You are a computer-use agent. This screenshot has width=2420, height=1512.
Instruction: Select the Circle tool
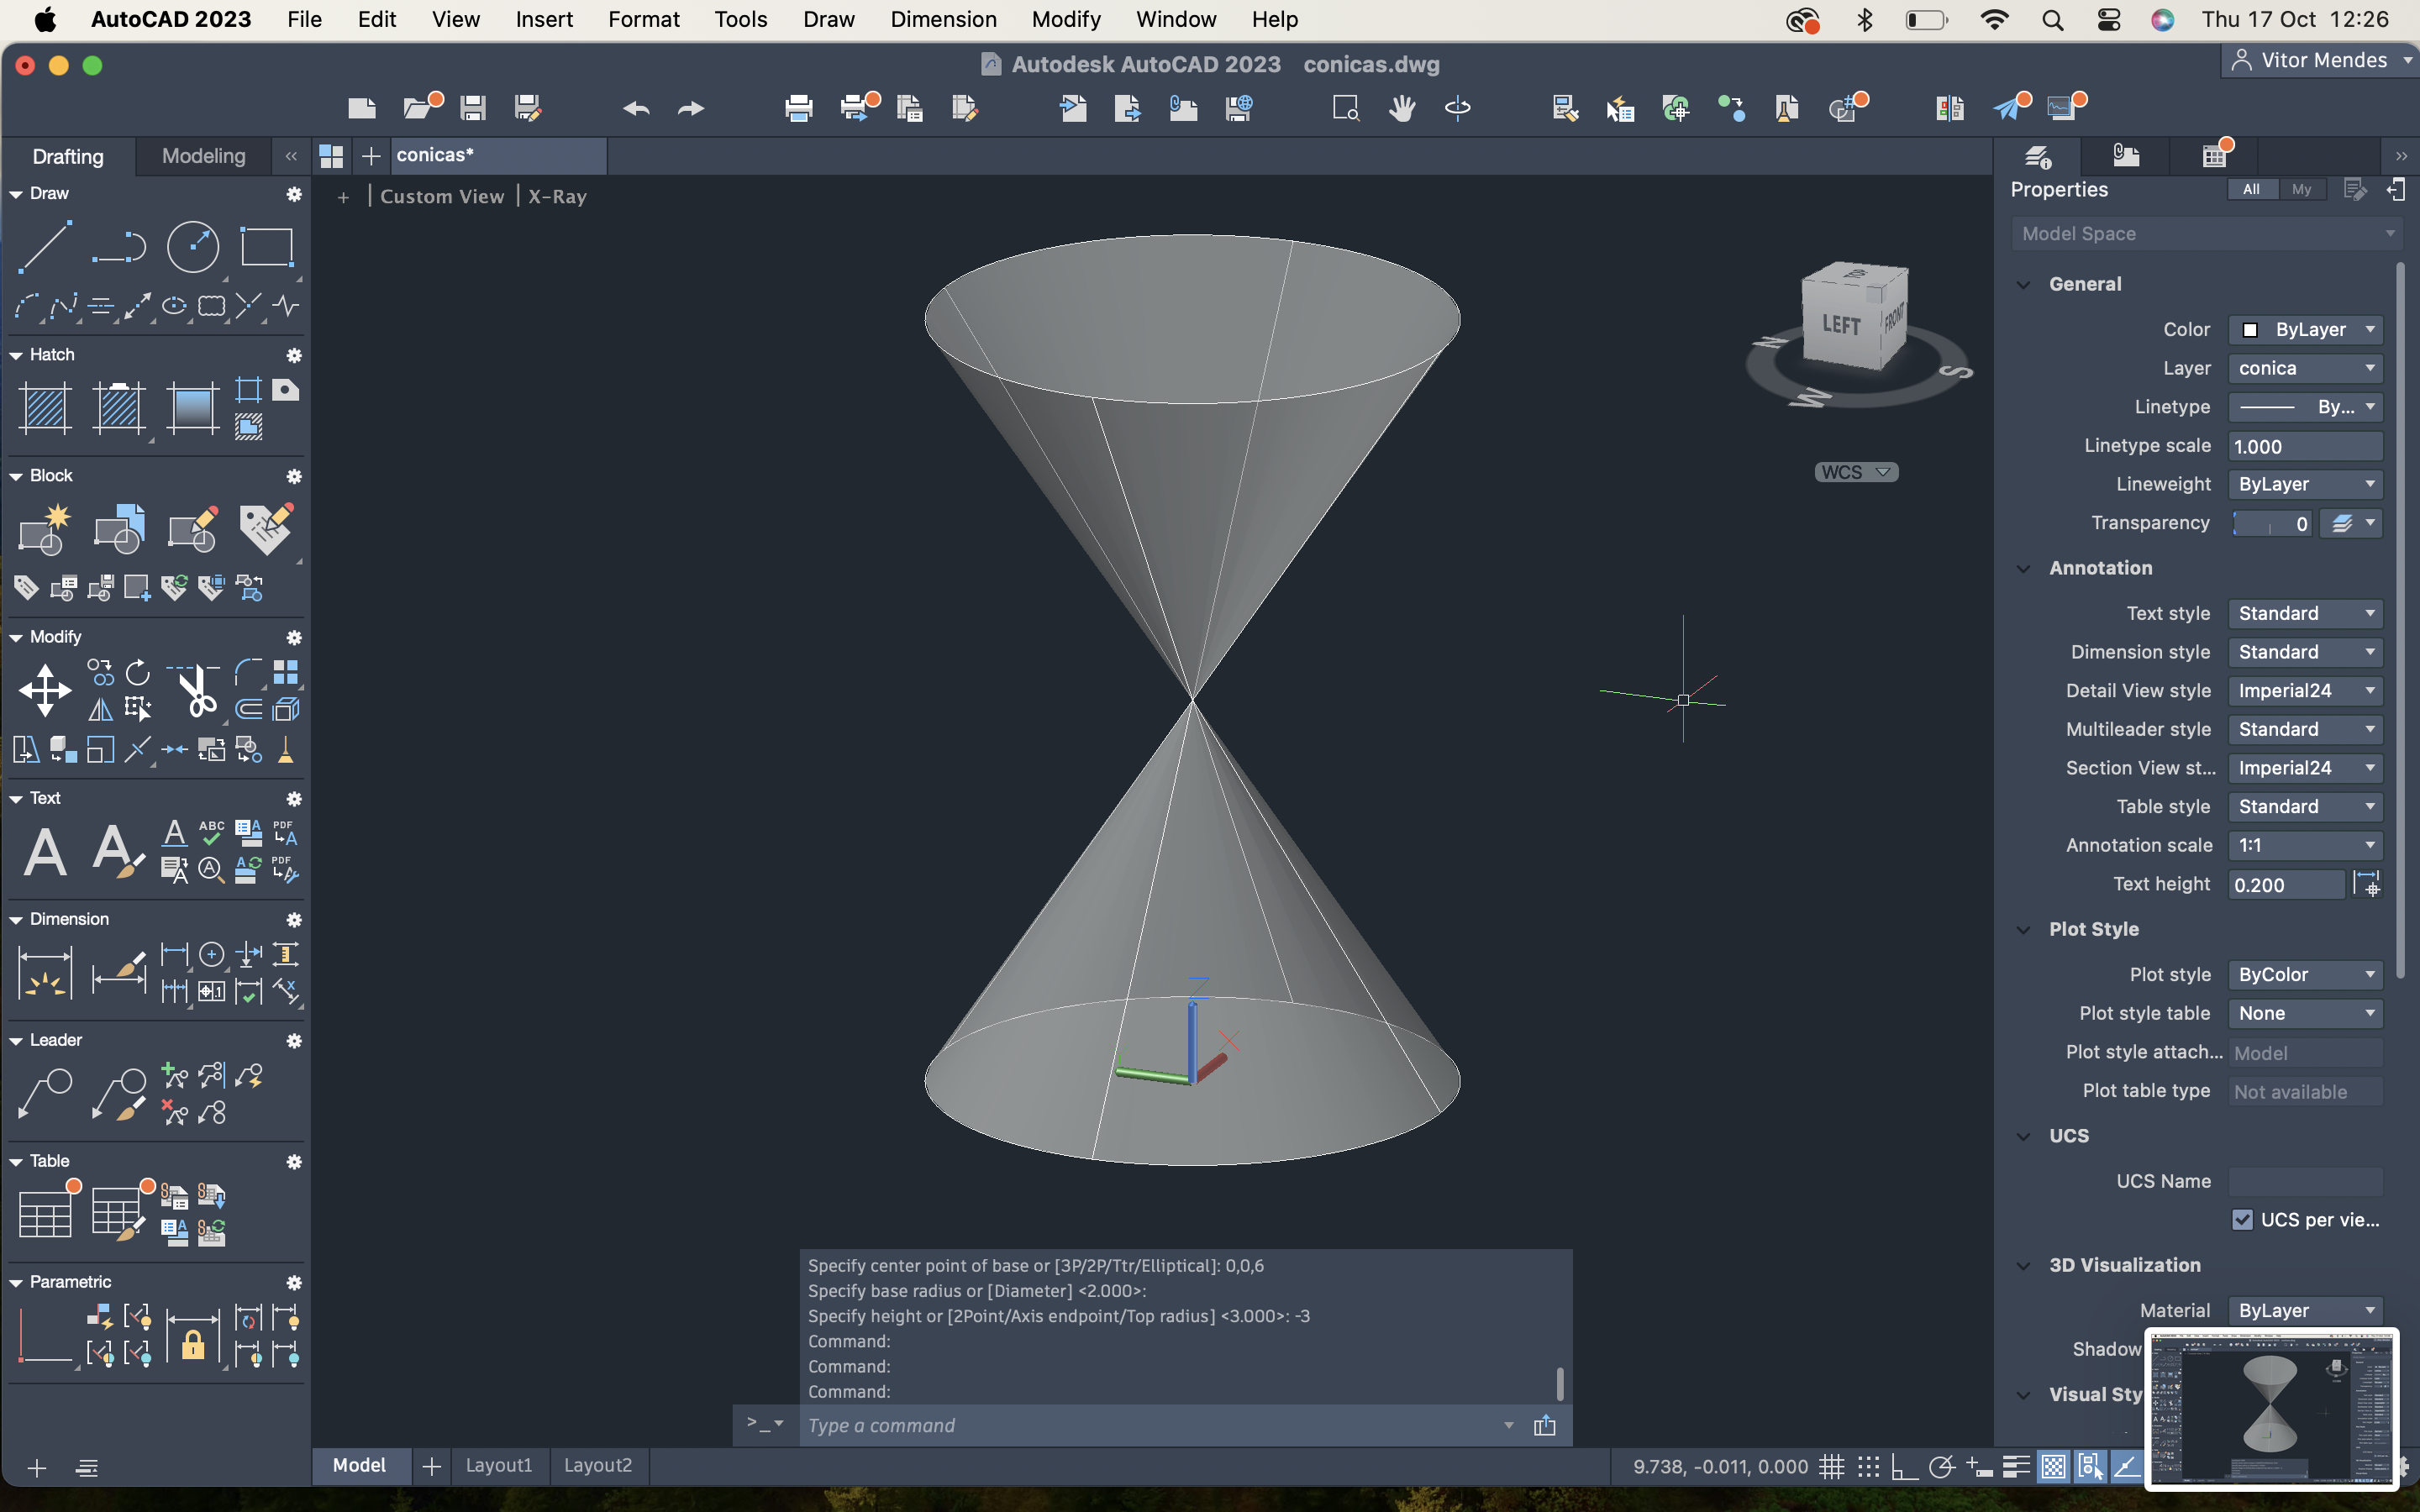point(193,246)
